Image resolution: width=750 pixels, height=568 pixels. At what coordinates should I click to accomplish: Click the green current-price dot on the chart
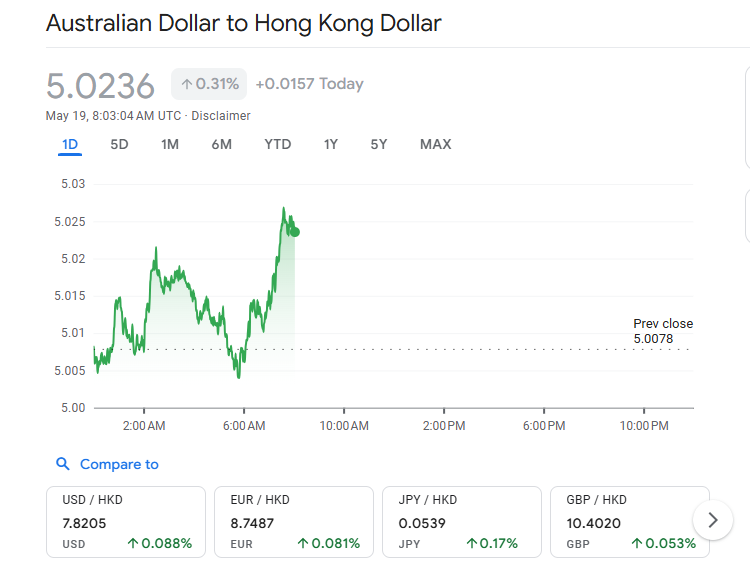tap(295, 232)
